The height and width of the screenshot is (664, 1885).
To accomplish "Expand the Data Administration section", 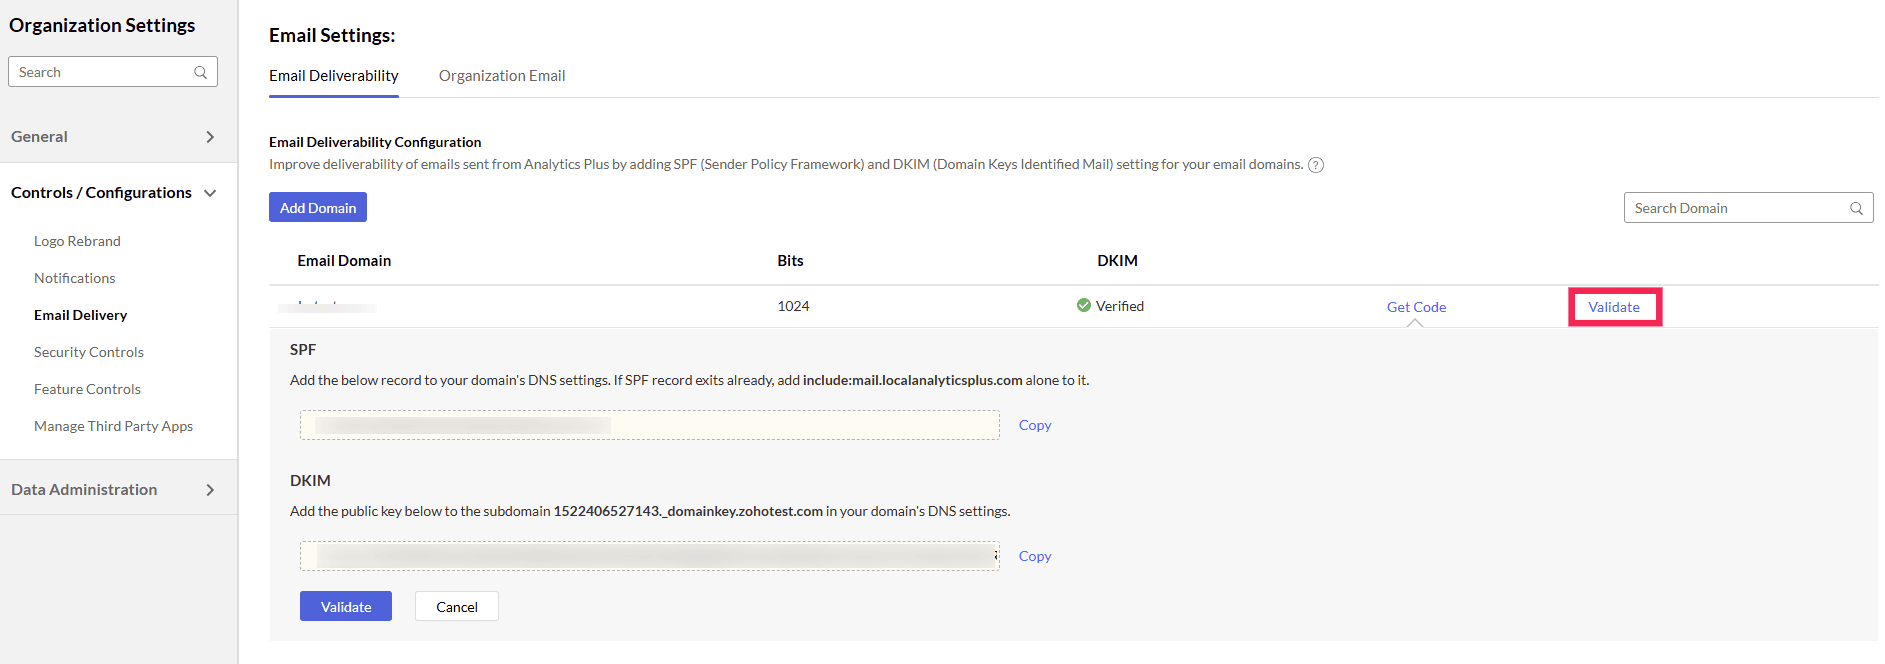I will pyautogui.click(x=210, y=490).
